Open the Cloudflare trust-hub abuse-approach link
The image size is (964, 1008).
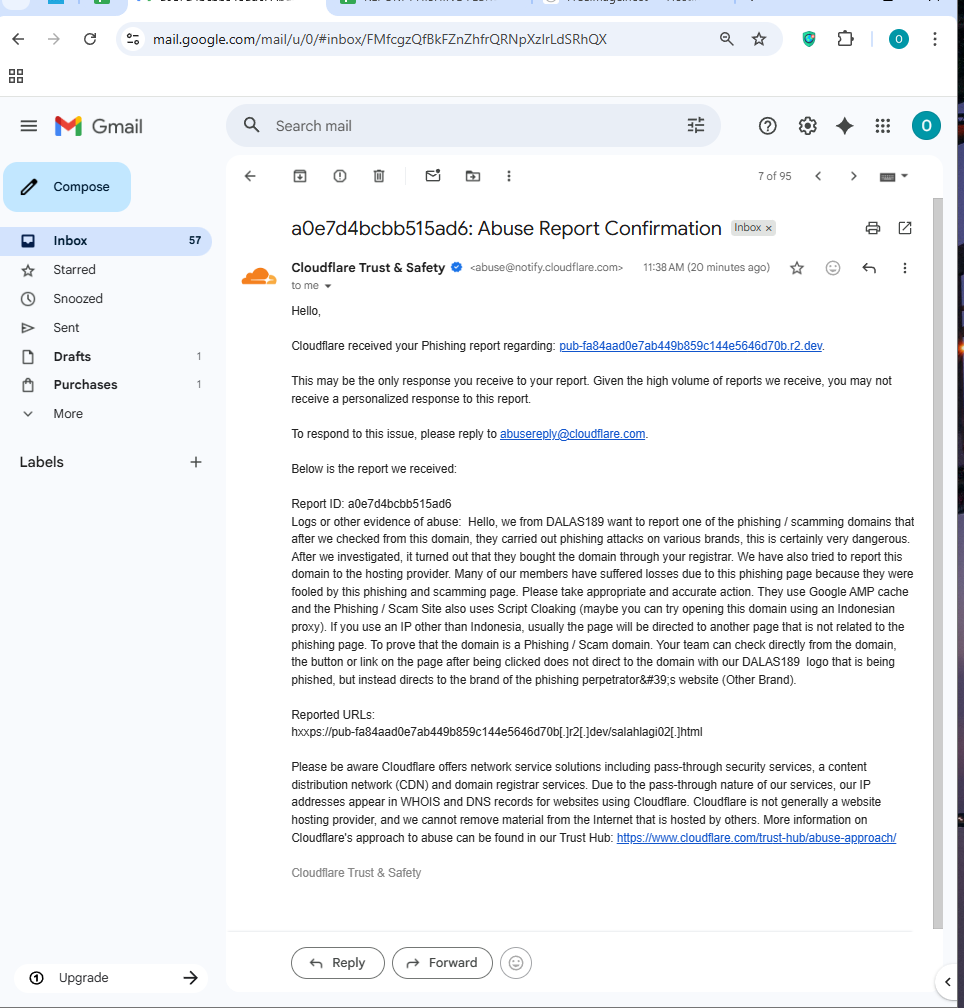pyautogui.click(x=756, y=838)
